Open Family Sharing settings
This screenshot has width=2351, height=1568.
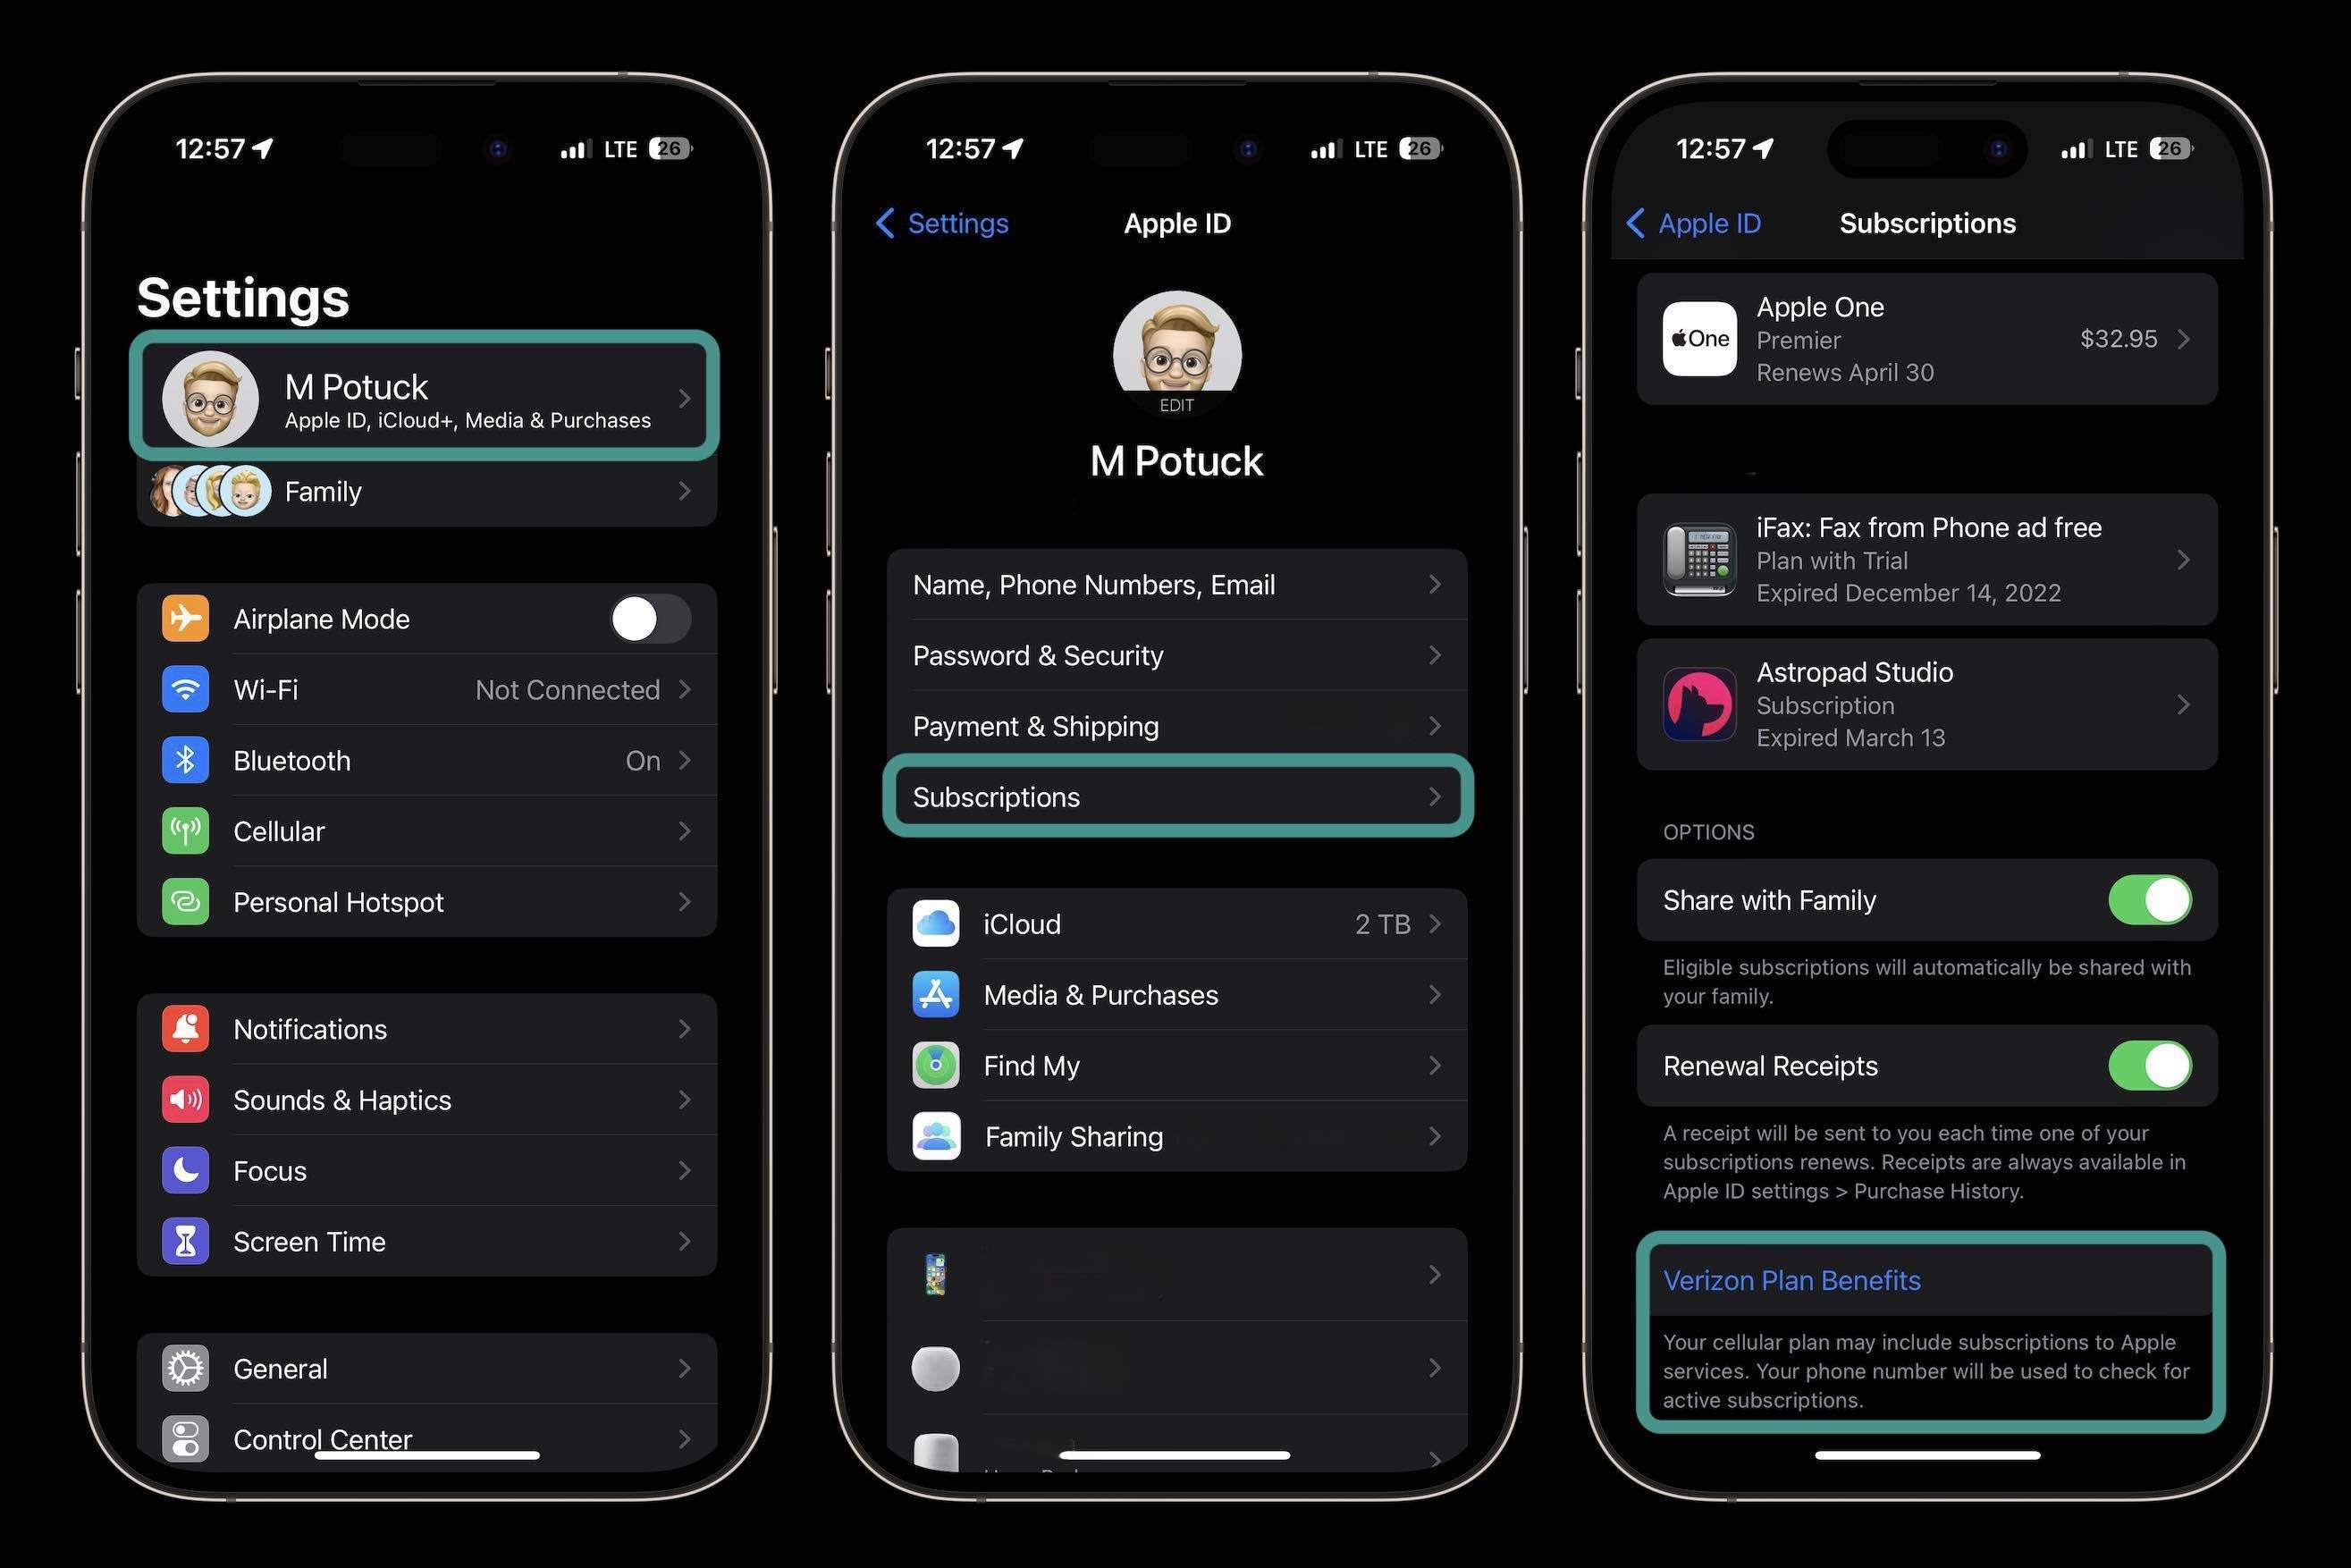click(x=1175, y=1134)
